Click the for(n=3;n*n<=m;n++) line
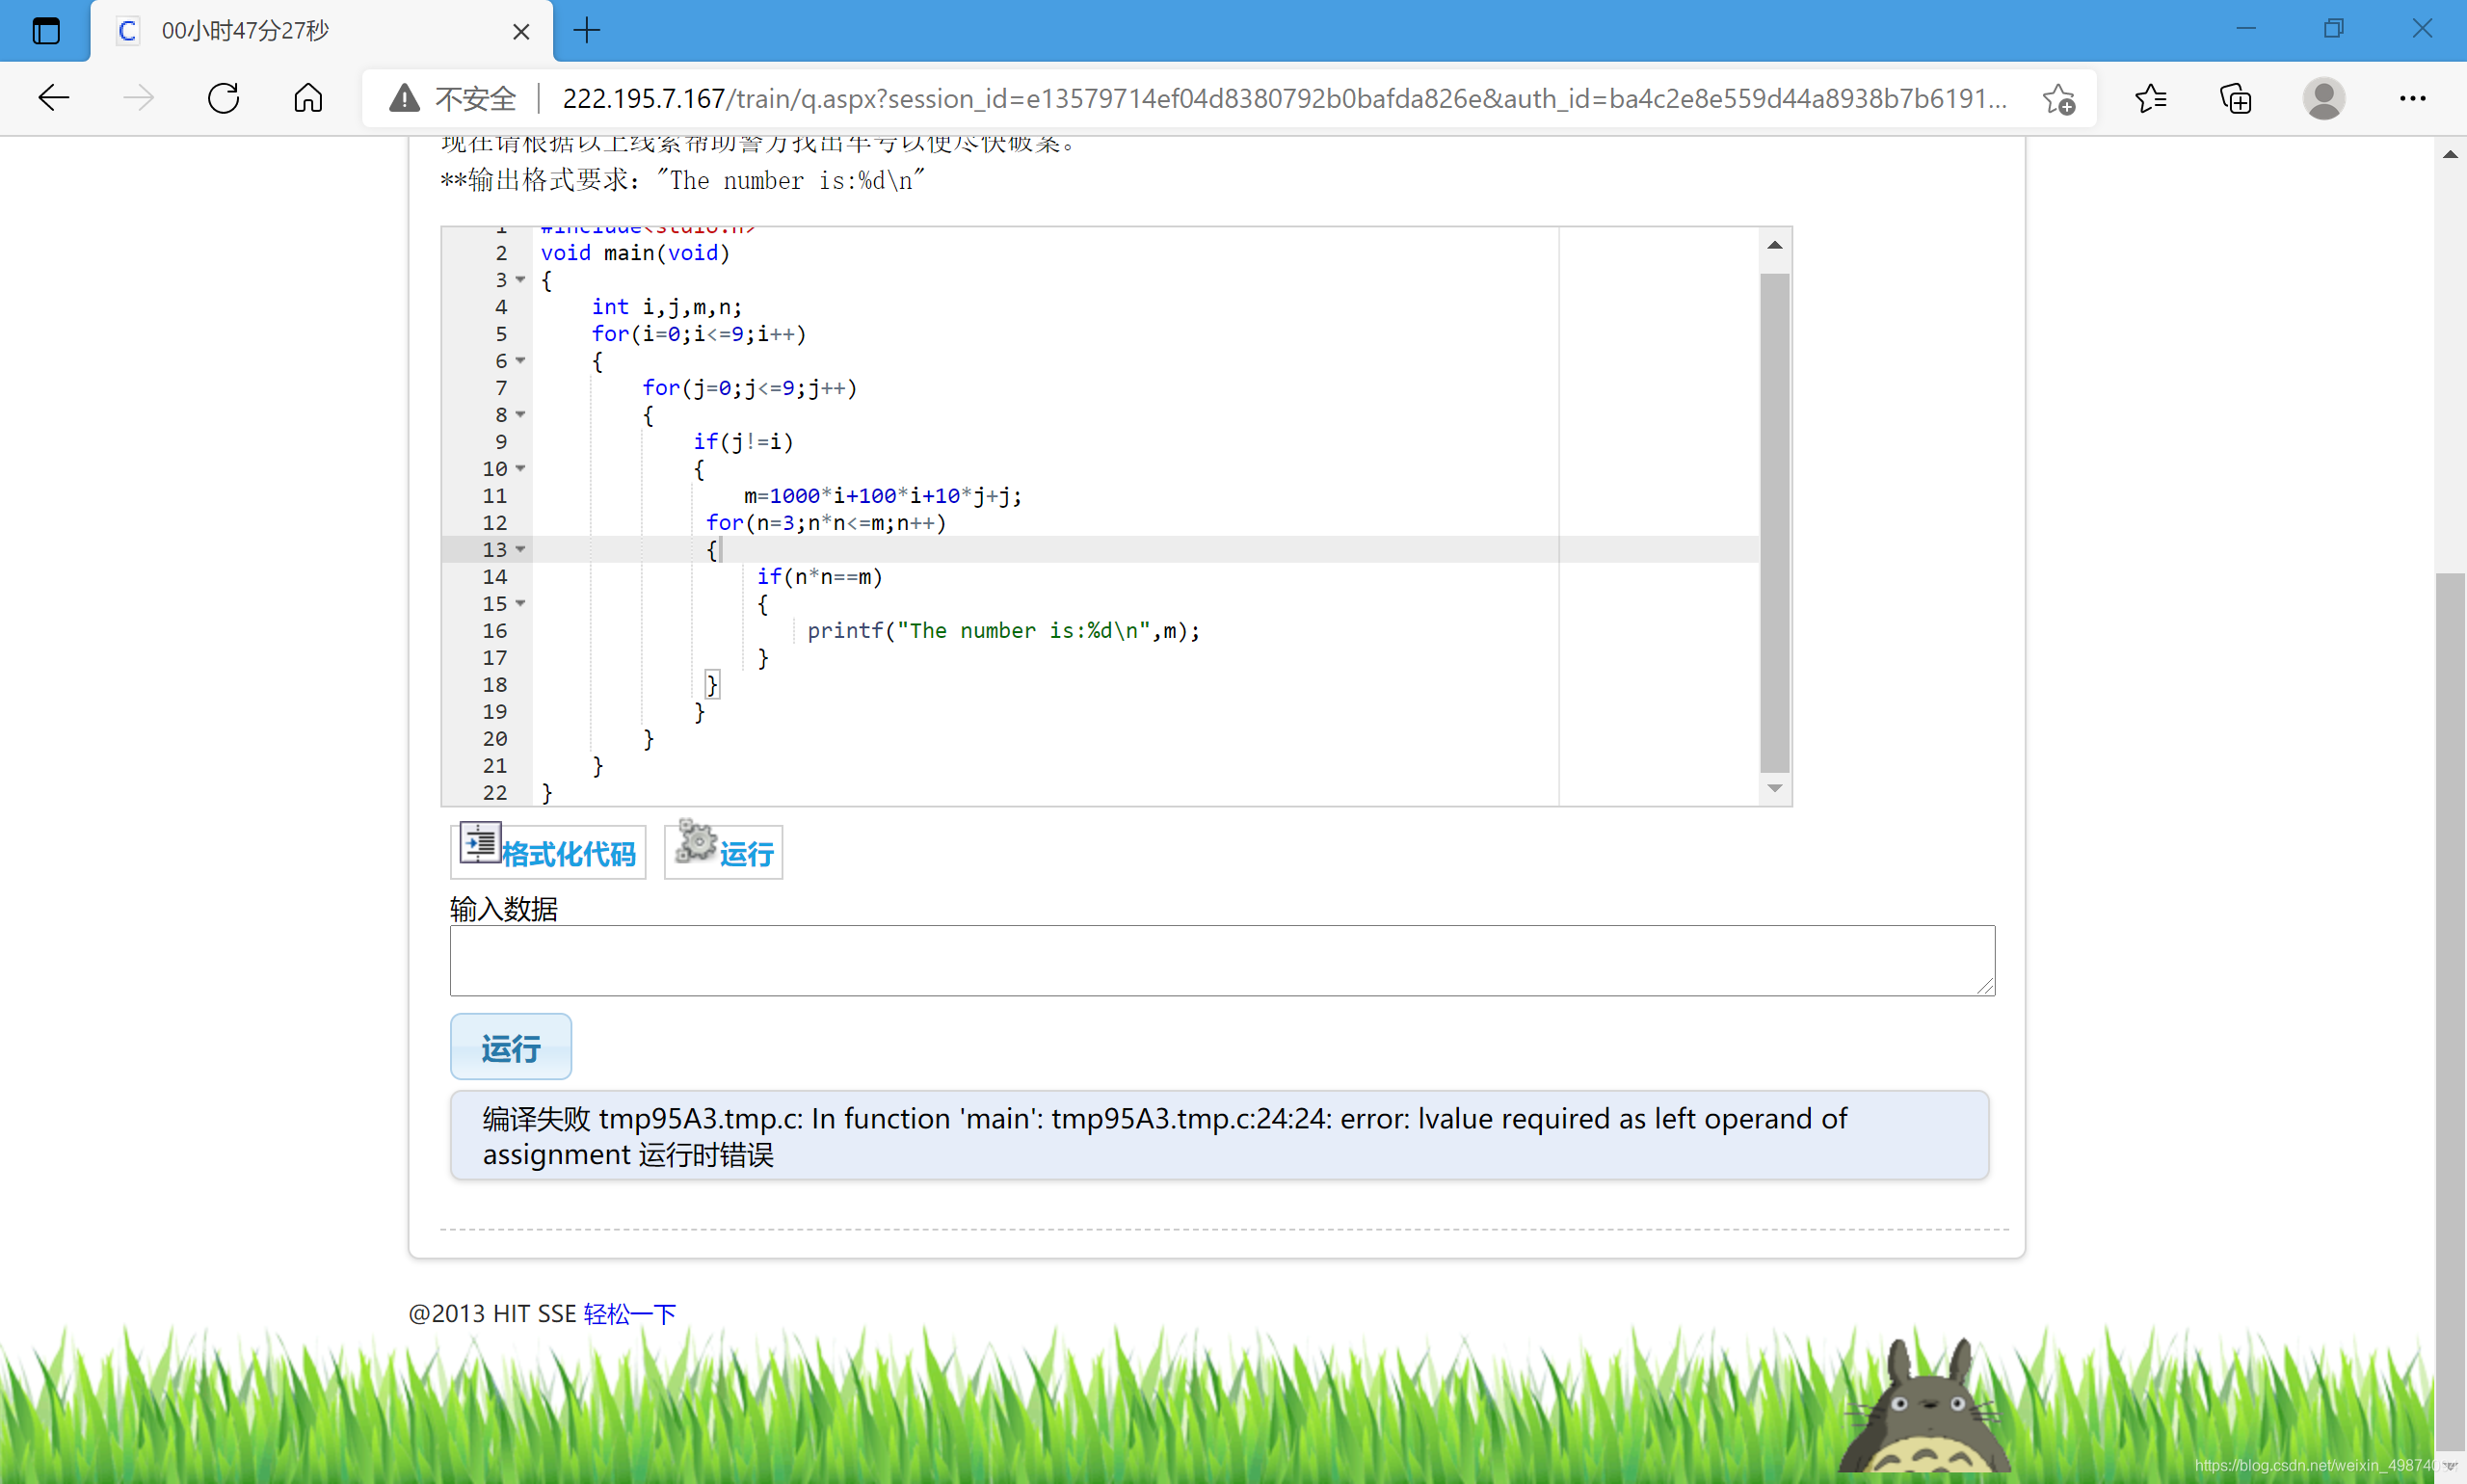 pos(826,523)
